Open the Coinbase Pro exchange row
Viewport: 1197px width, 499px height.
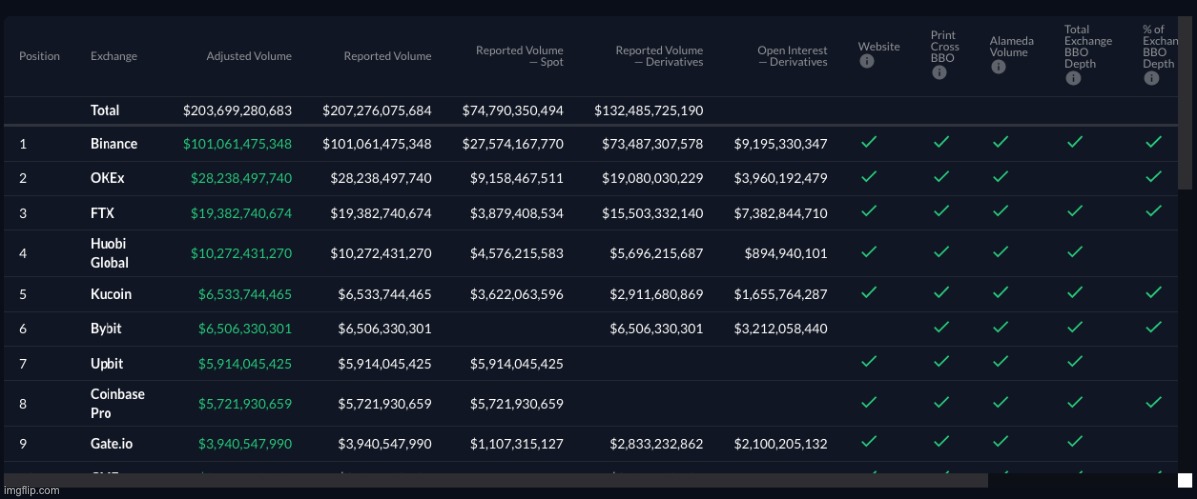[x=591, y=404]
